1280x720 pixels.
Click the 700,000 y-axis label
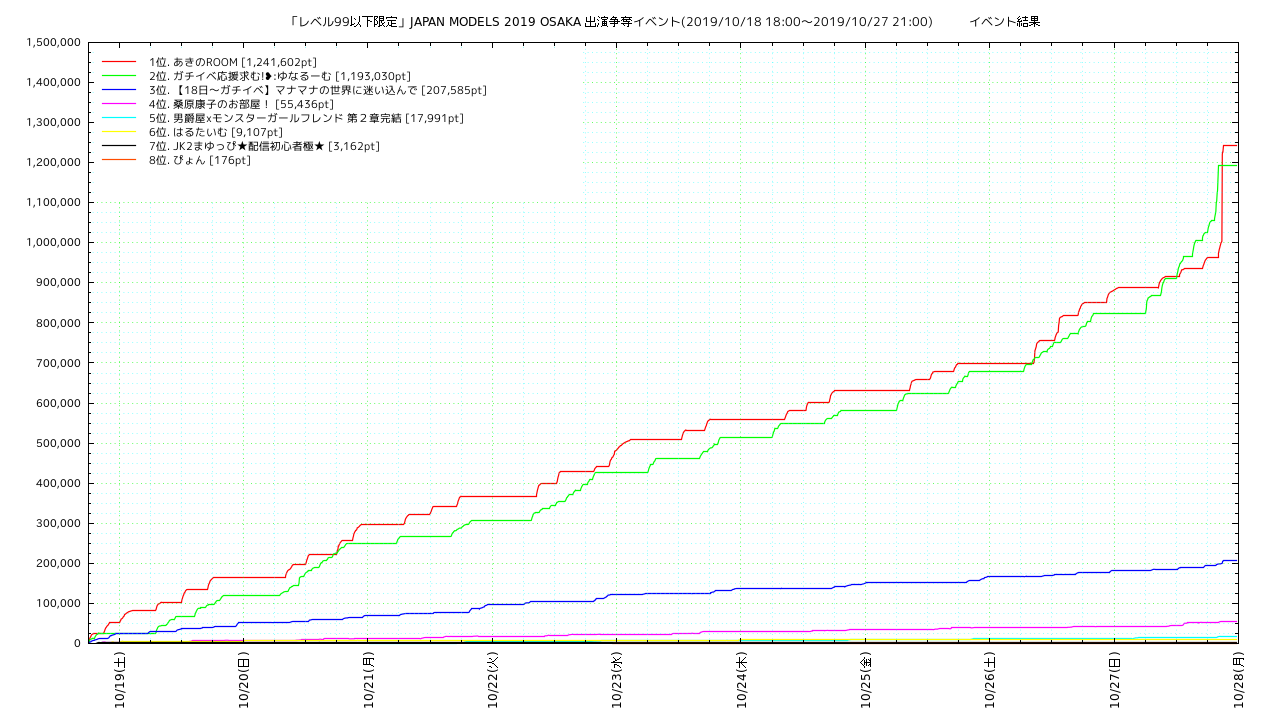[56, 363]
